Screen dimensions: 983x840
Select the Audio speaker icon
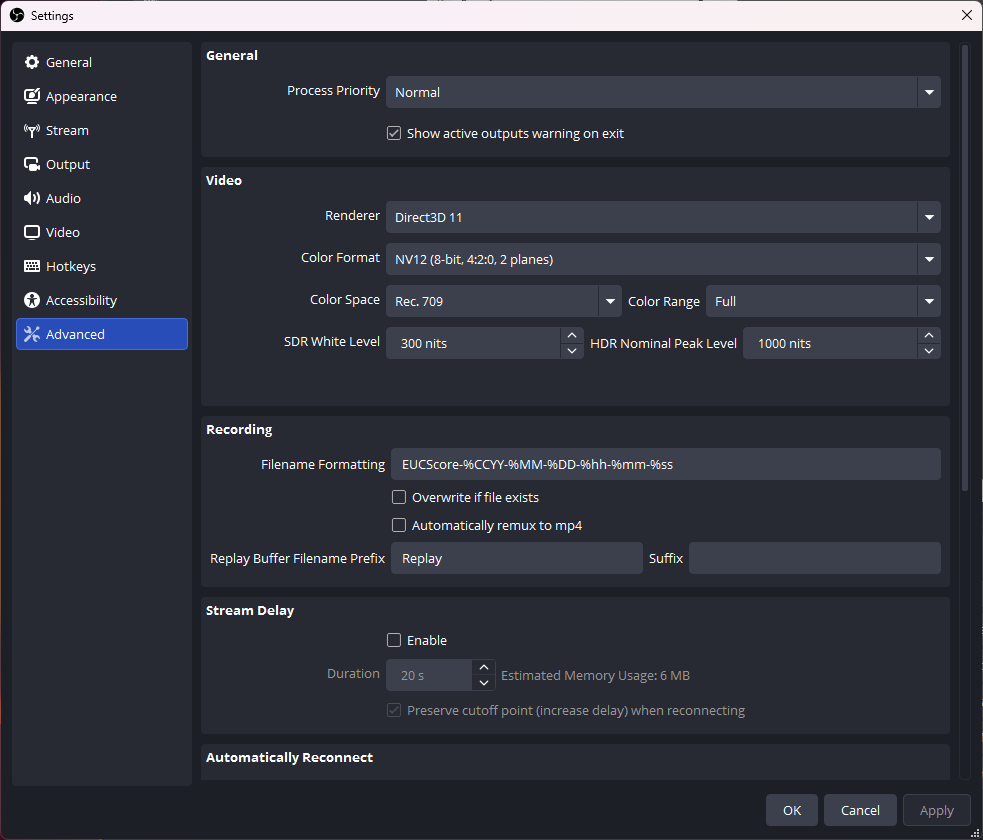[31, 198]
